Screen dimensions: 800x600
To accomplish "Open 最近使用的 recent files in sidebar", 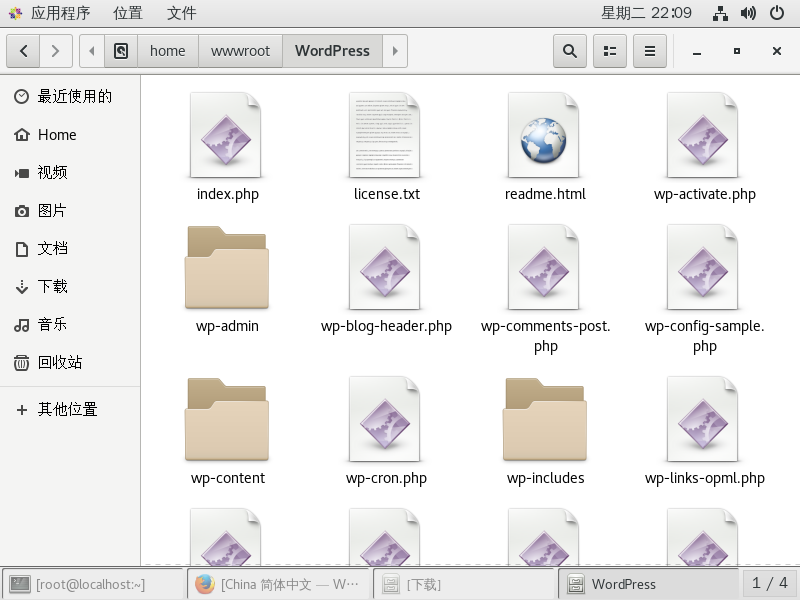I will point(70,96).
